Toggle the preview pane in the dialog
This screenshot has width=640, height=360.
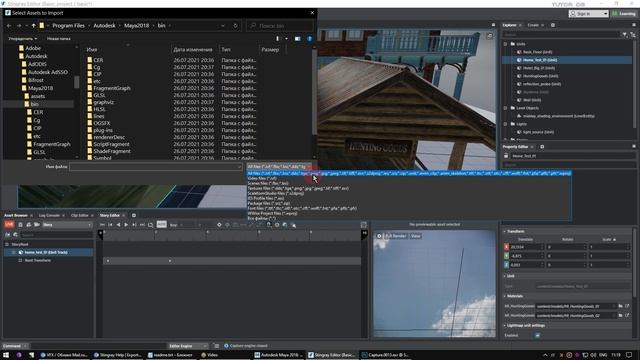pyautogui.click(x=298, y=39)
